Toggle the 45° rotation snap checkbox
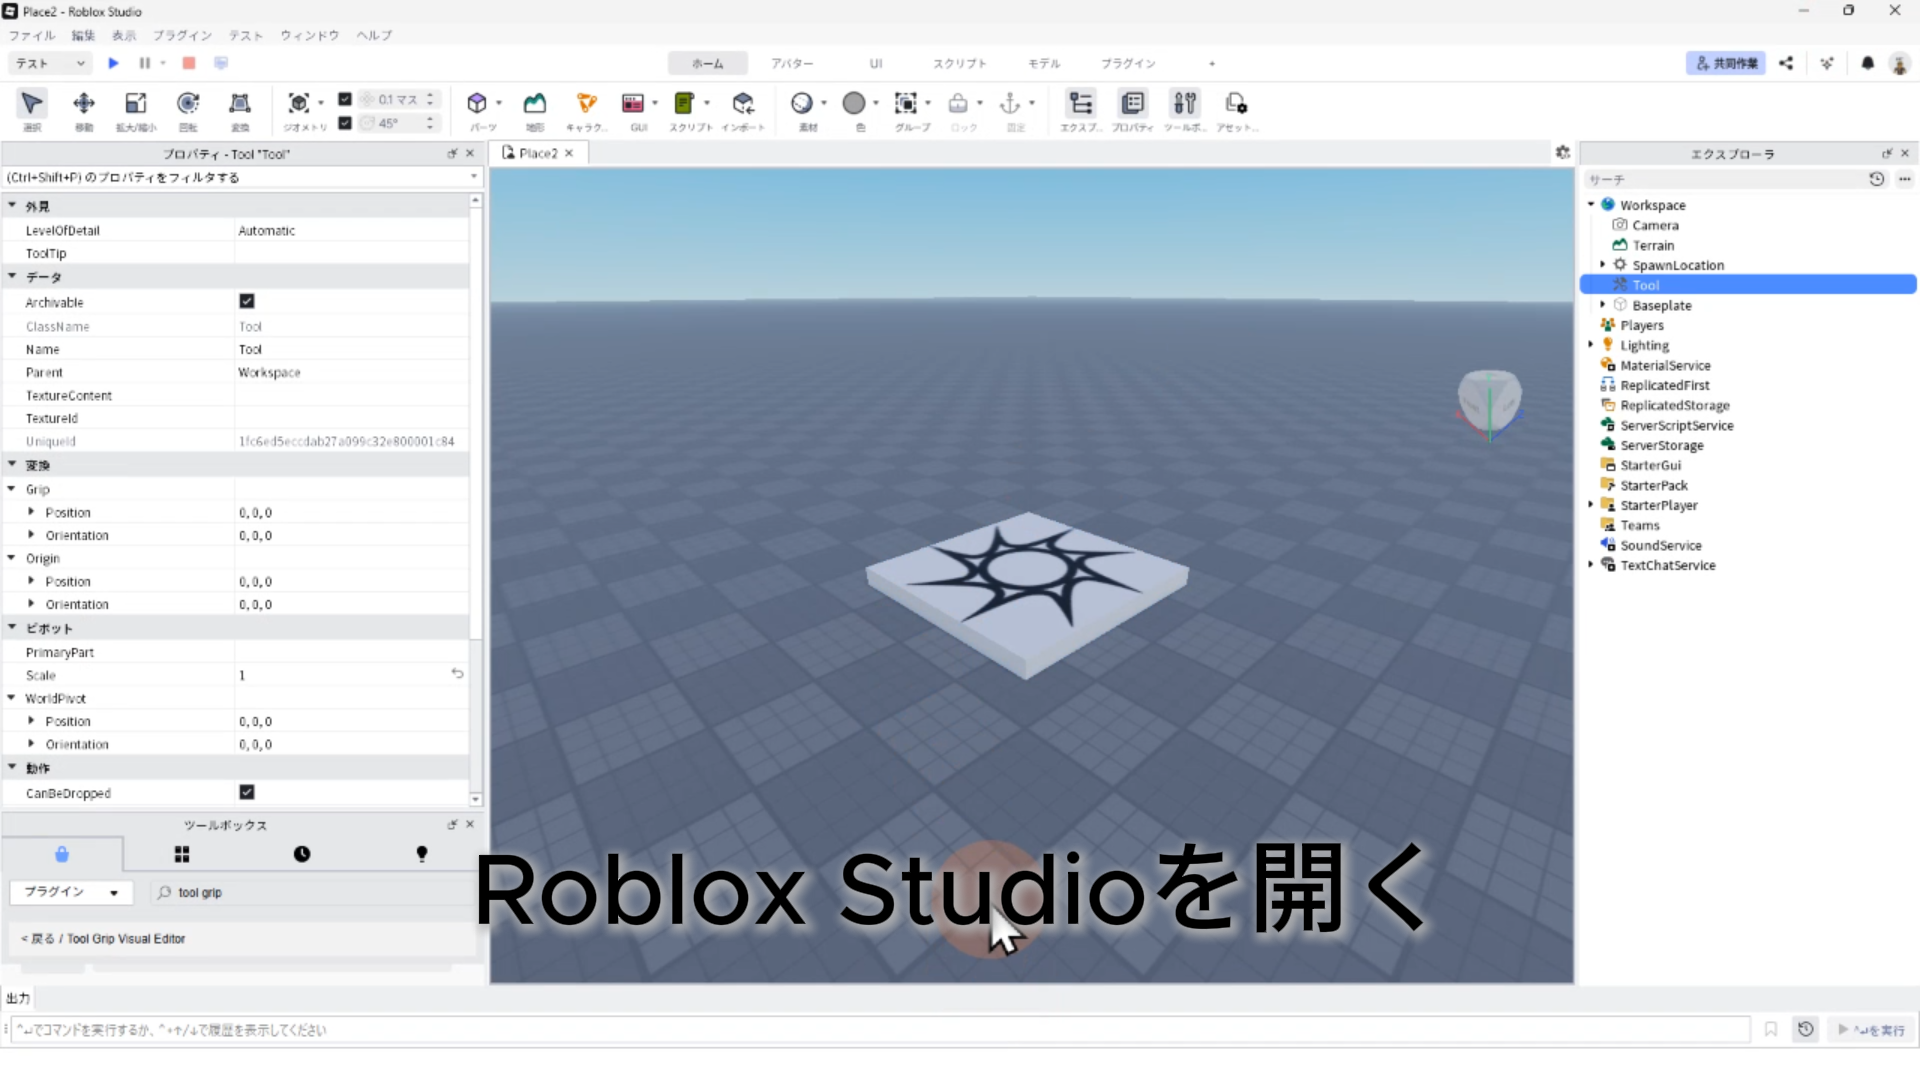Screen dimensions: 1920x1080 click(345, 123)
